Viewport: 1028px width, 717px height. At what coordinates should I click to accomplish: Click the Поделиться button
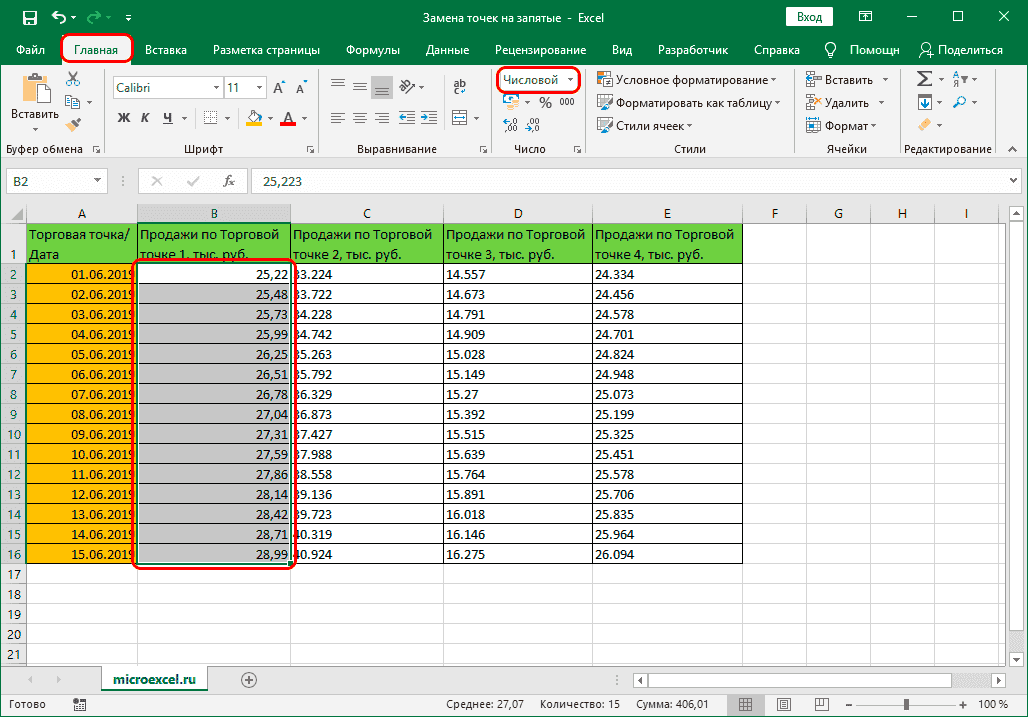coord(962,48)
